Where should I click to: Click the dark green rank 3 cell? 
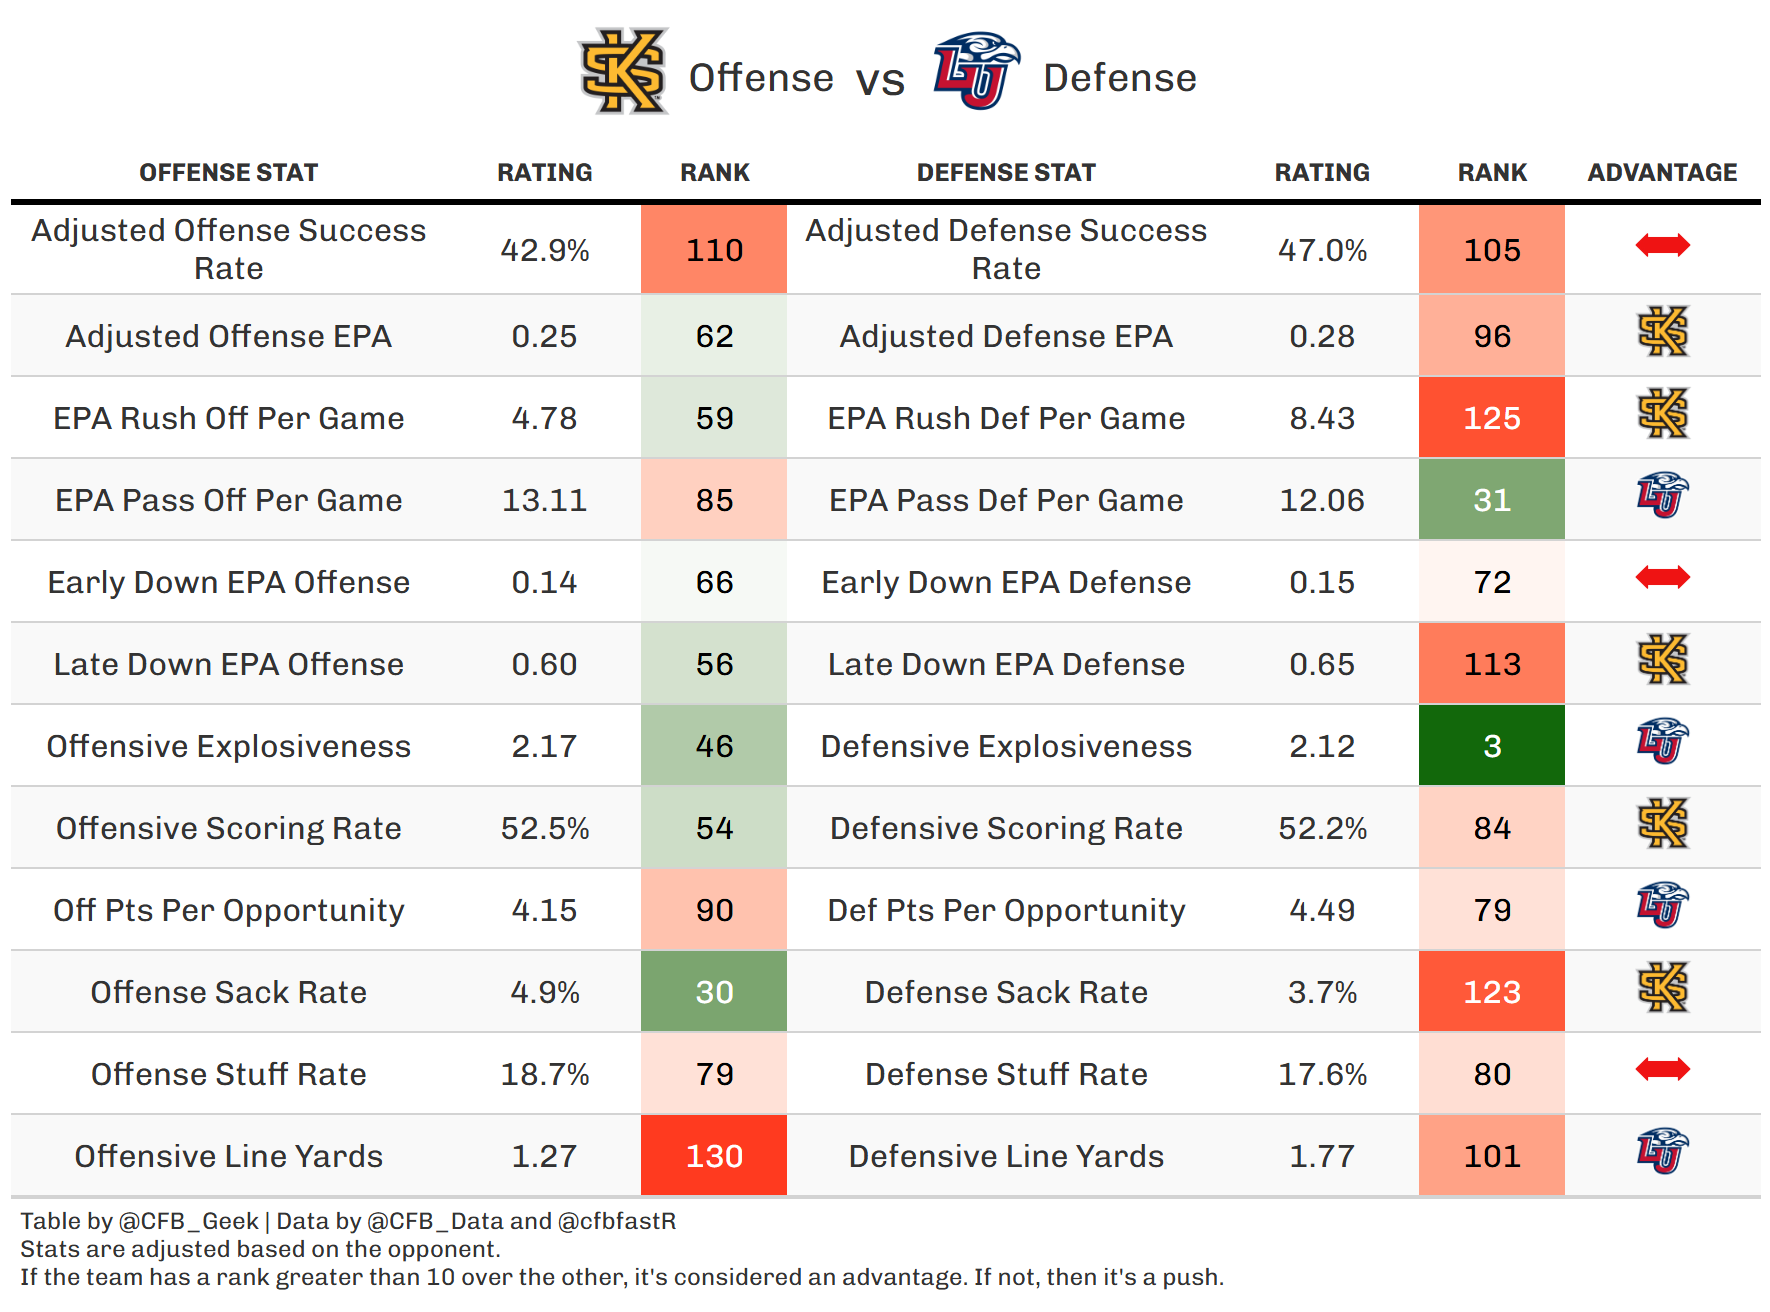coord(1491,746)
